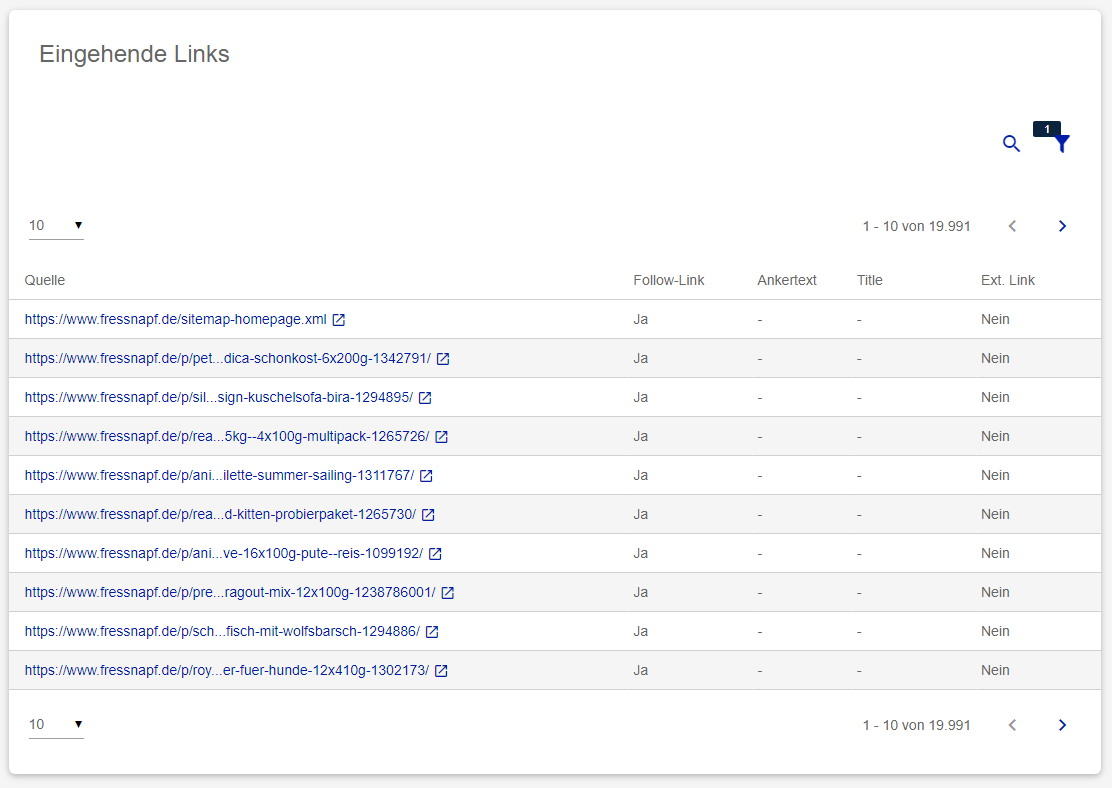Open the er-fuer-hunde-12x410g-1302173 link
Viewport: 1112px width, 788px height.
pyautogui.click(x=227, y=670)
